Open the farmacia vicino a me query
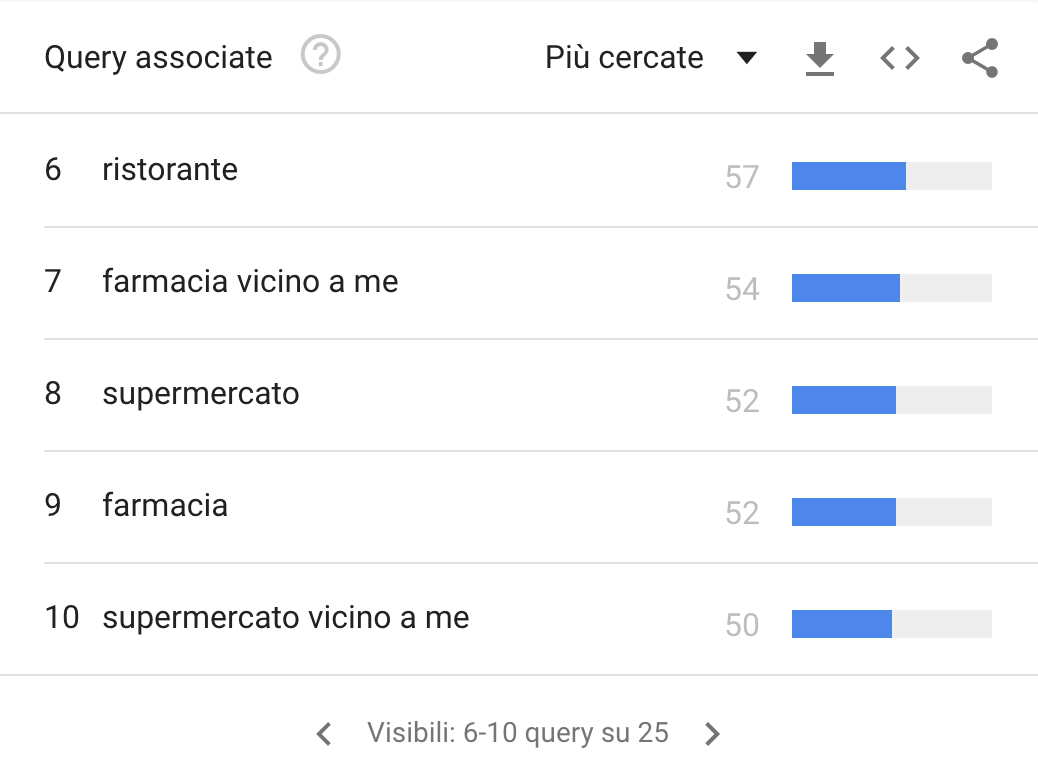This screenshot has height=784, width=1038. (x=250, y=282)
